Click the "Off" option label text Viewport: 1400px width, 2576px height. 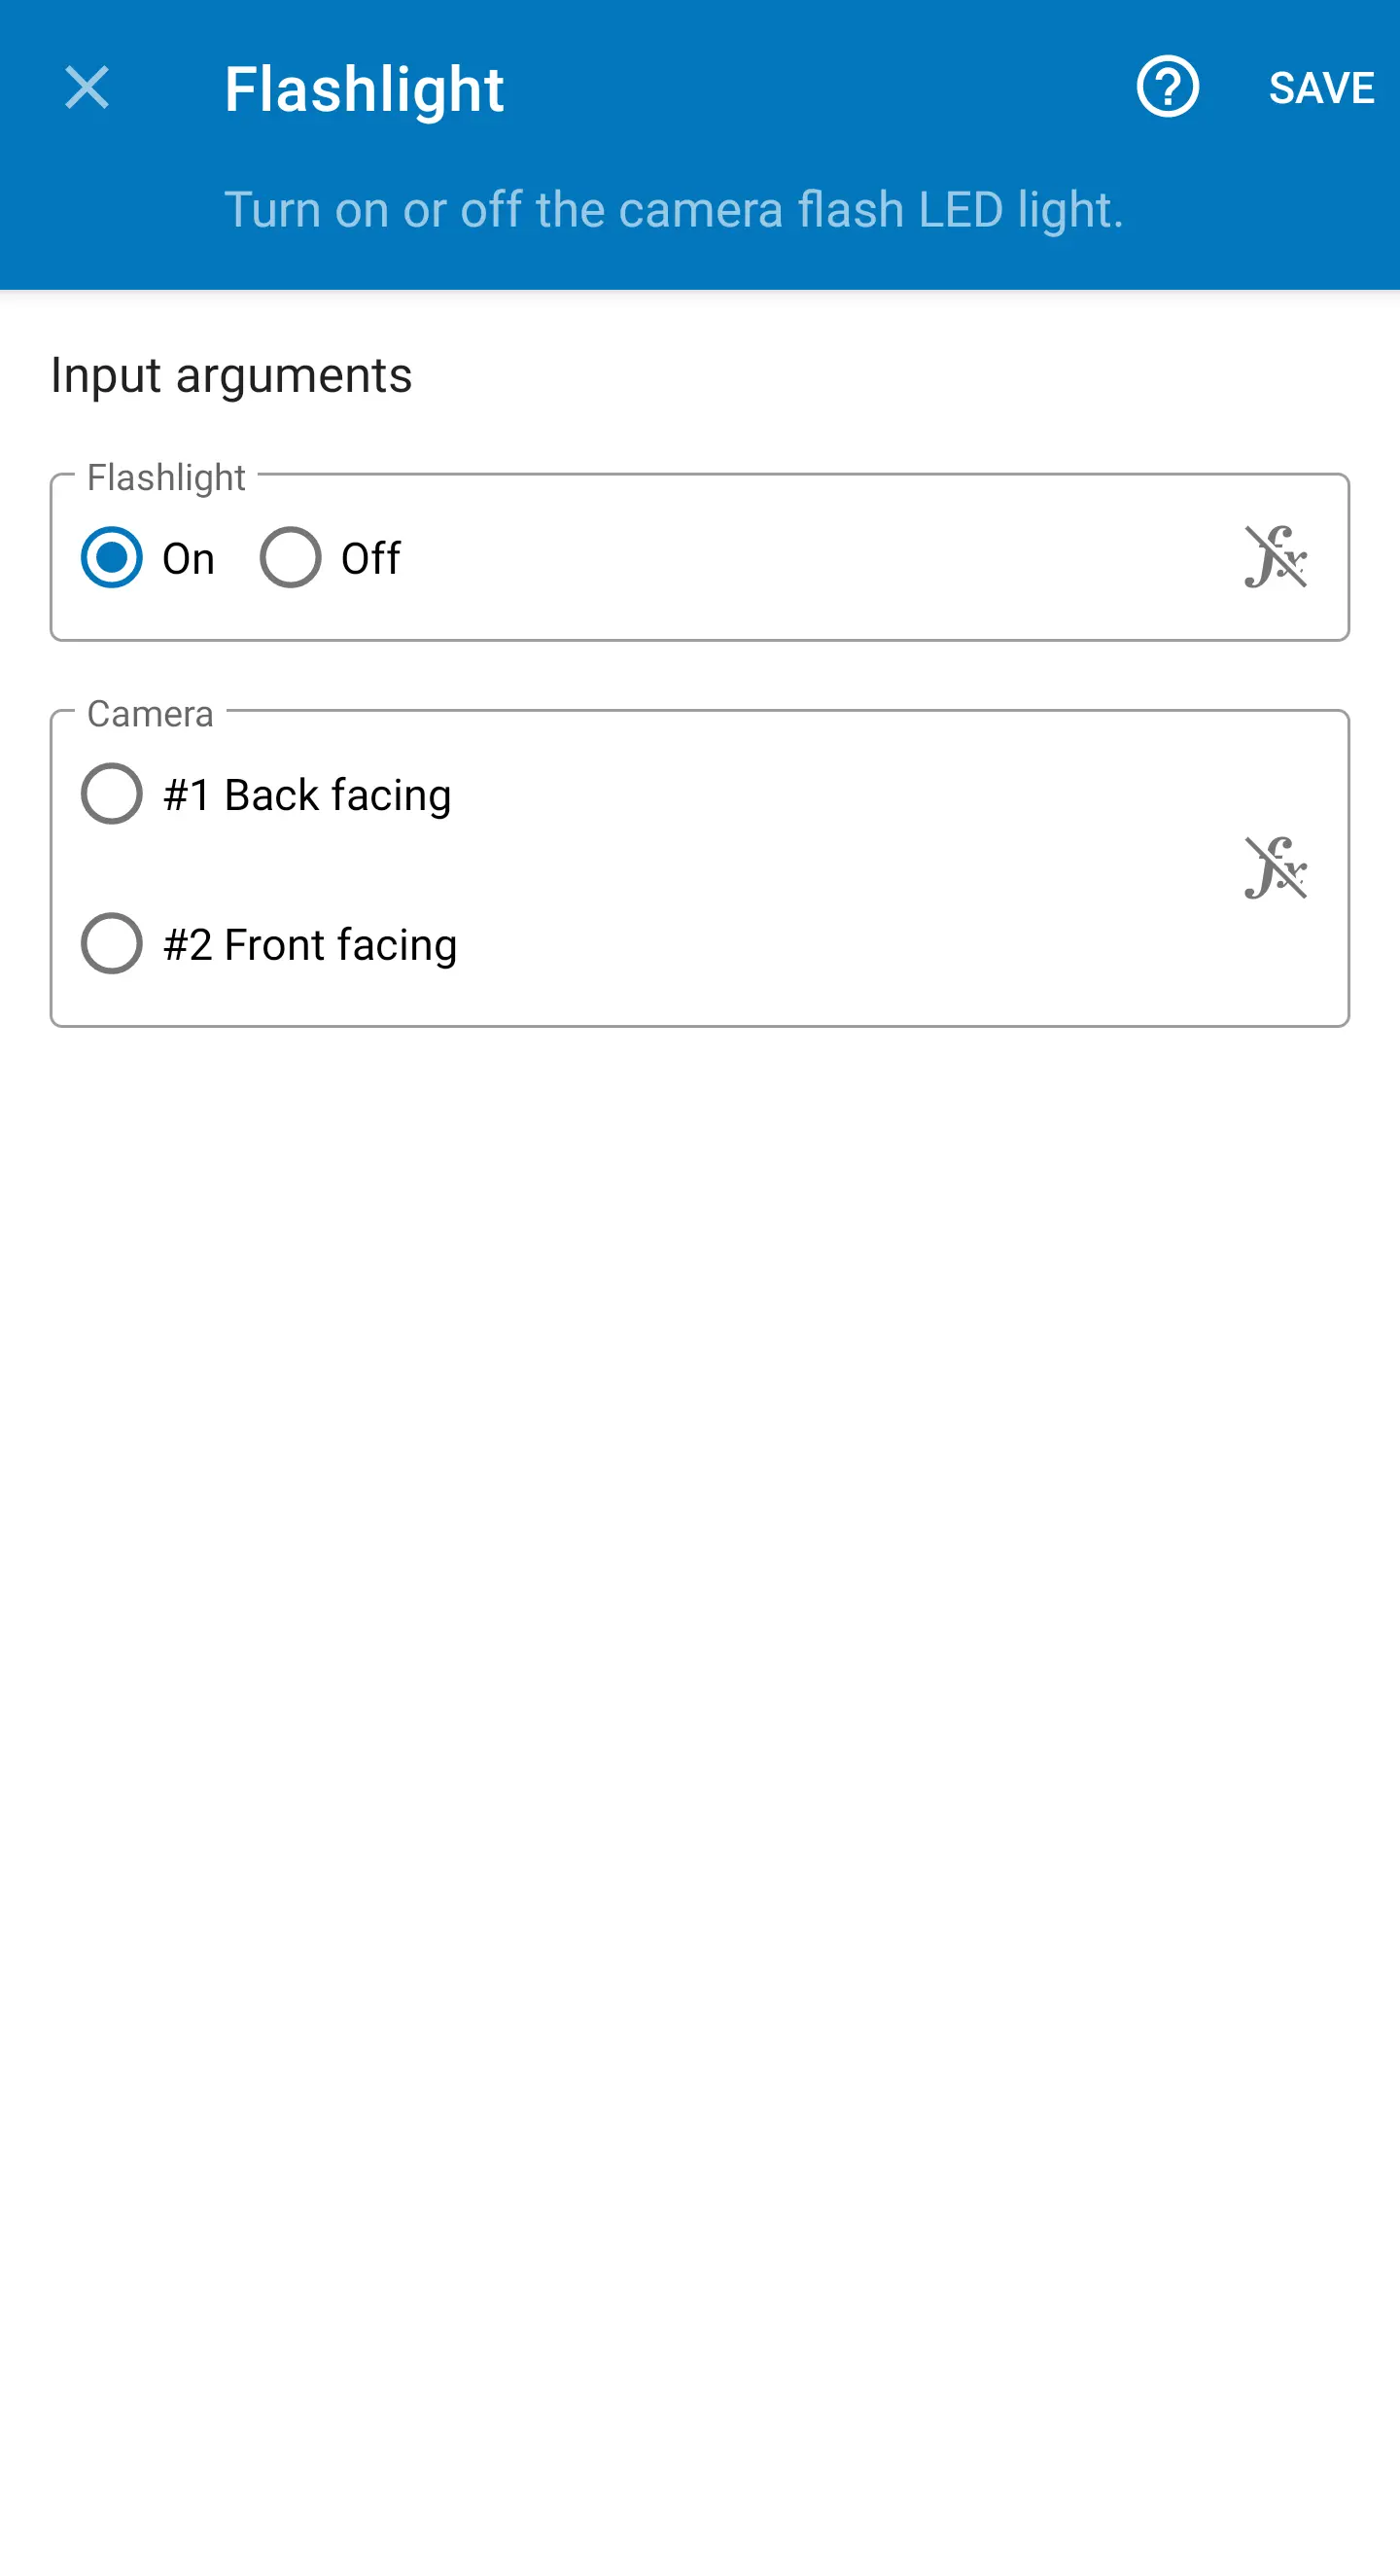(370, 559)
